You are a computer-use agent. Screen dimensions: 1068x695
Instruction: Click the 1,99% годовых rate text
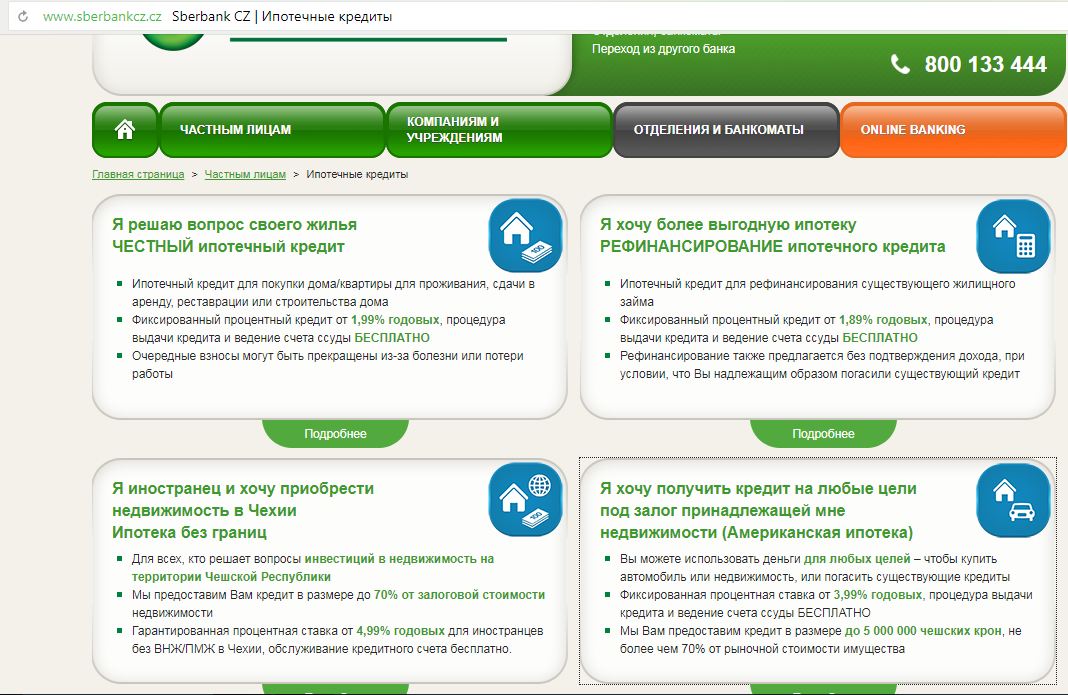tap(395, 320)
